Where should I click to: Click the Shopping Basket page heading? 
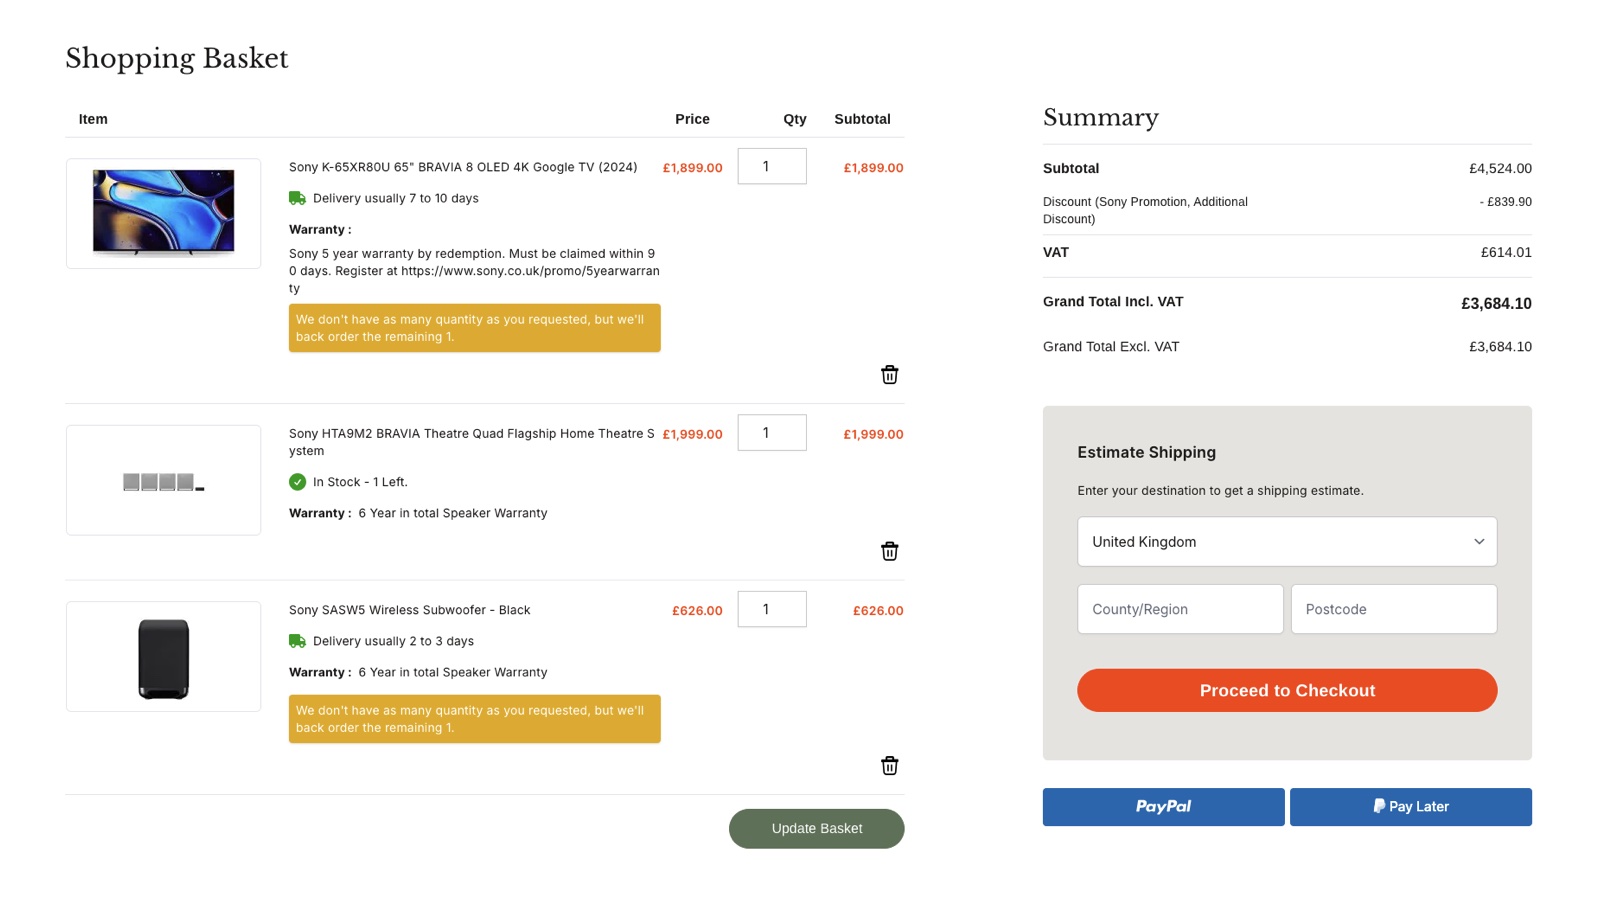pos(177,59)
